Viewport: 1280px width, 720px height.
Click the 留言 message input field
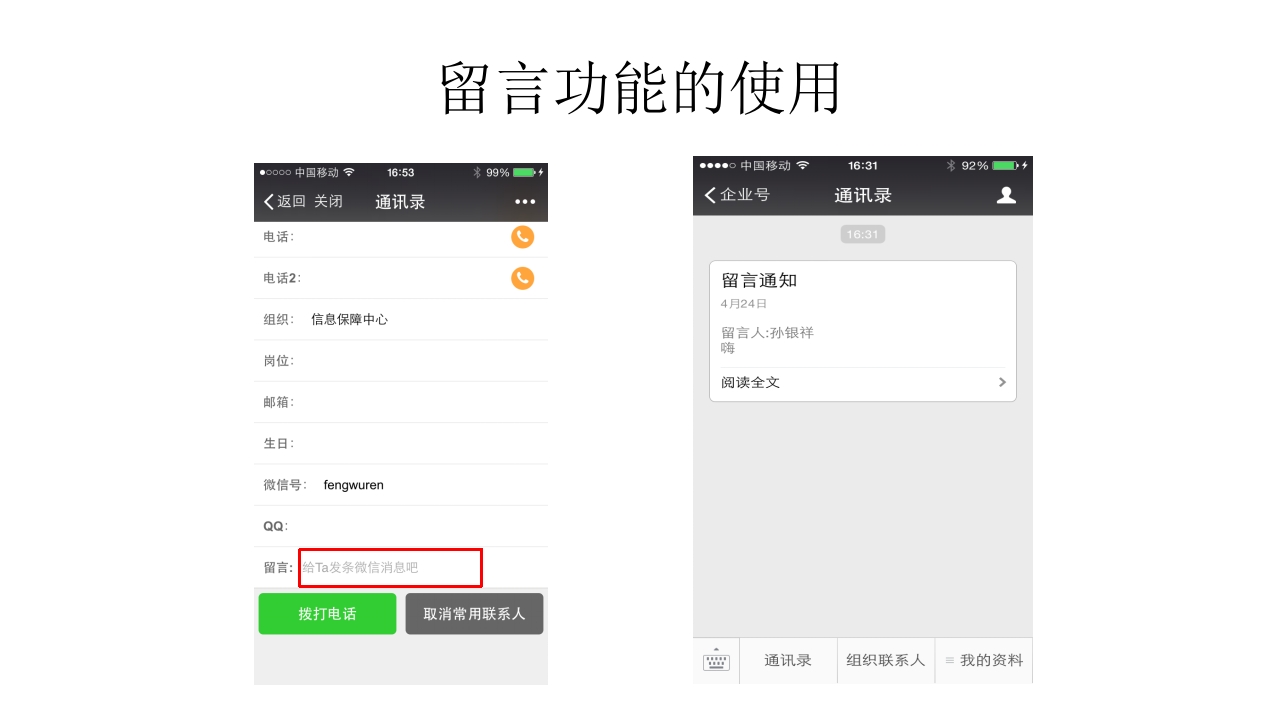click(x=390, y=567)
